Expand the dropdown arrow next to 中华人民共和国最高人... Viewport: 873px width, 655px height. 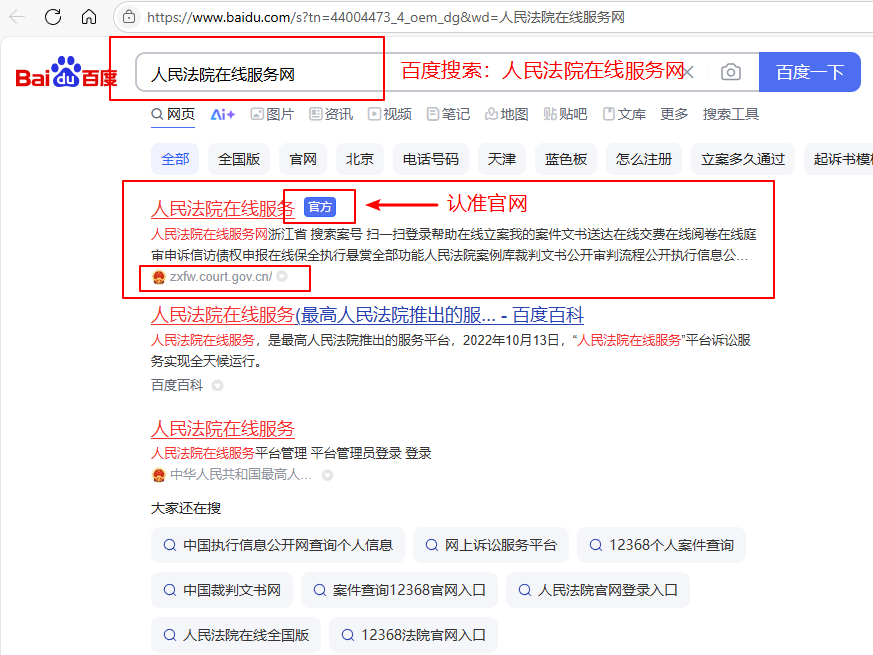pyautogui.click(x=327, y=475)
